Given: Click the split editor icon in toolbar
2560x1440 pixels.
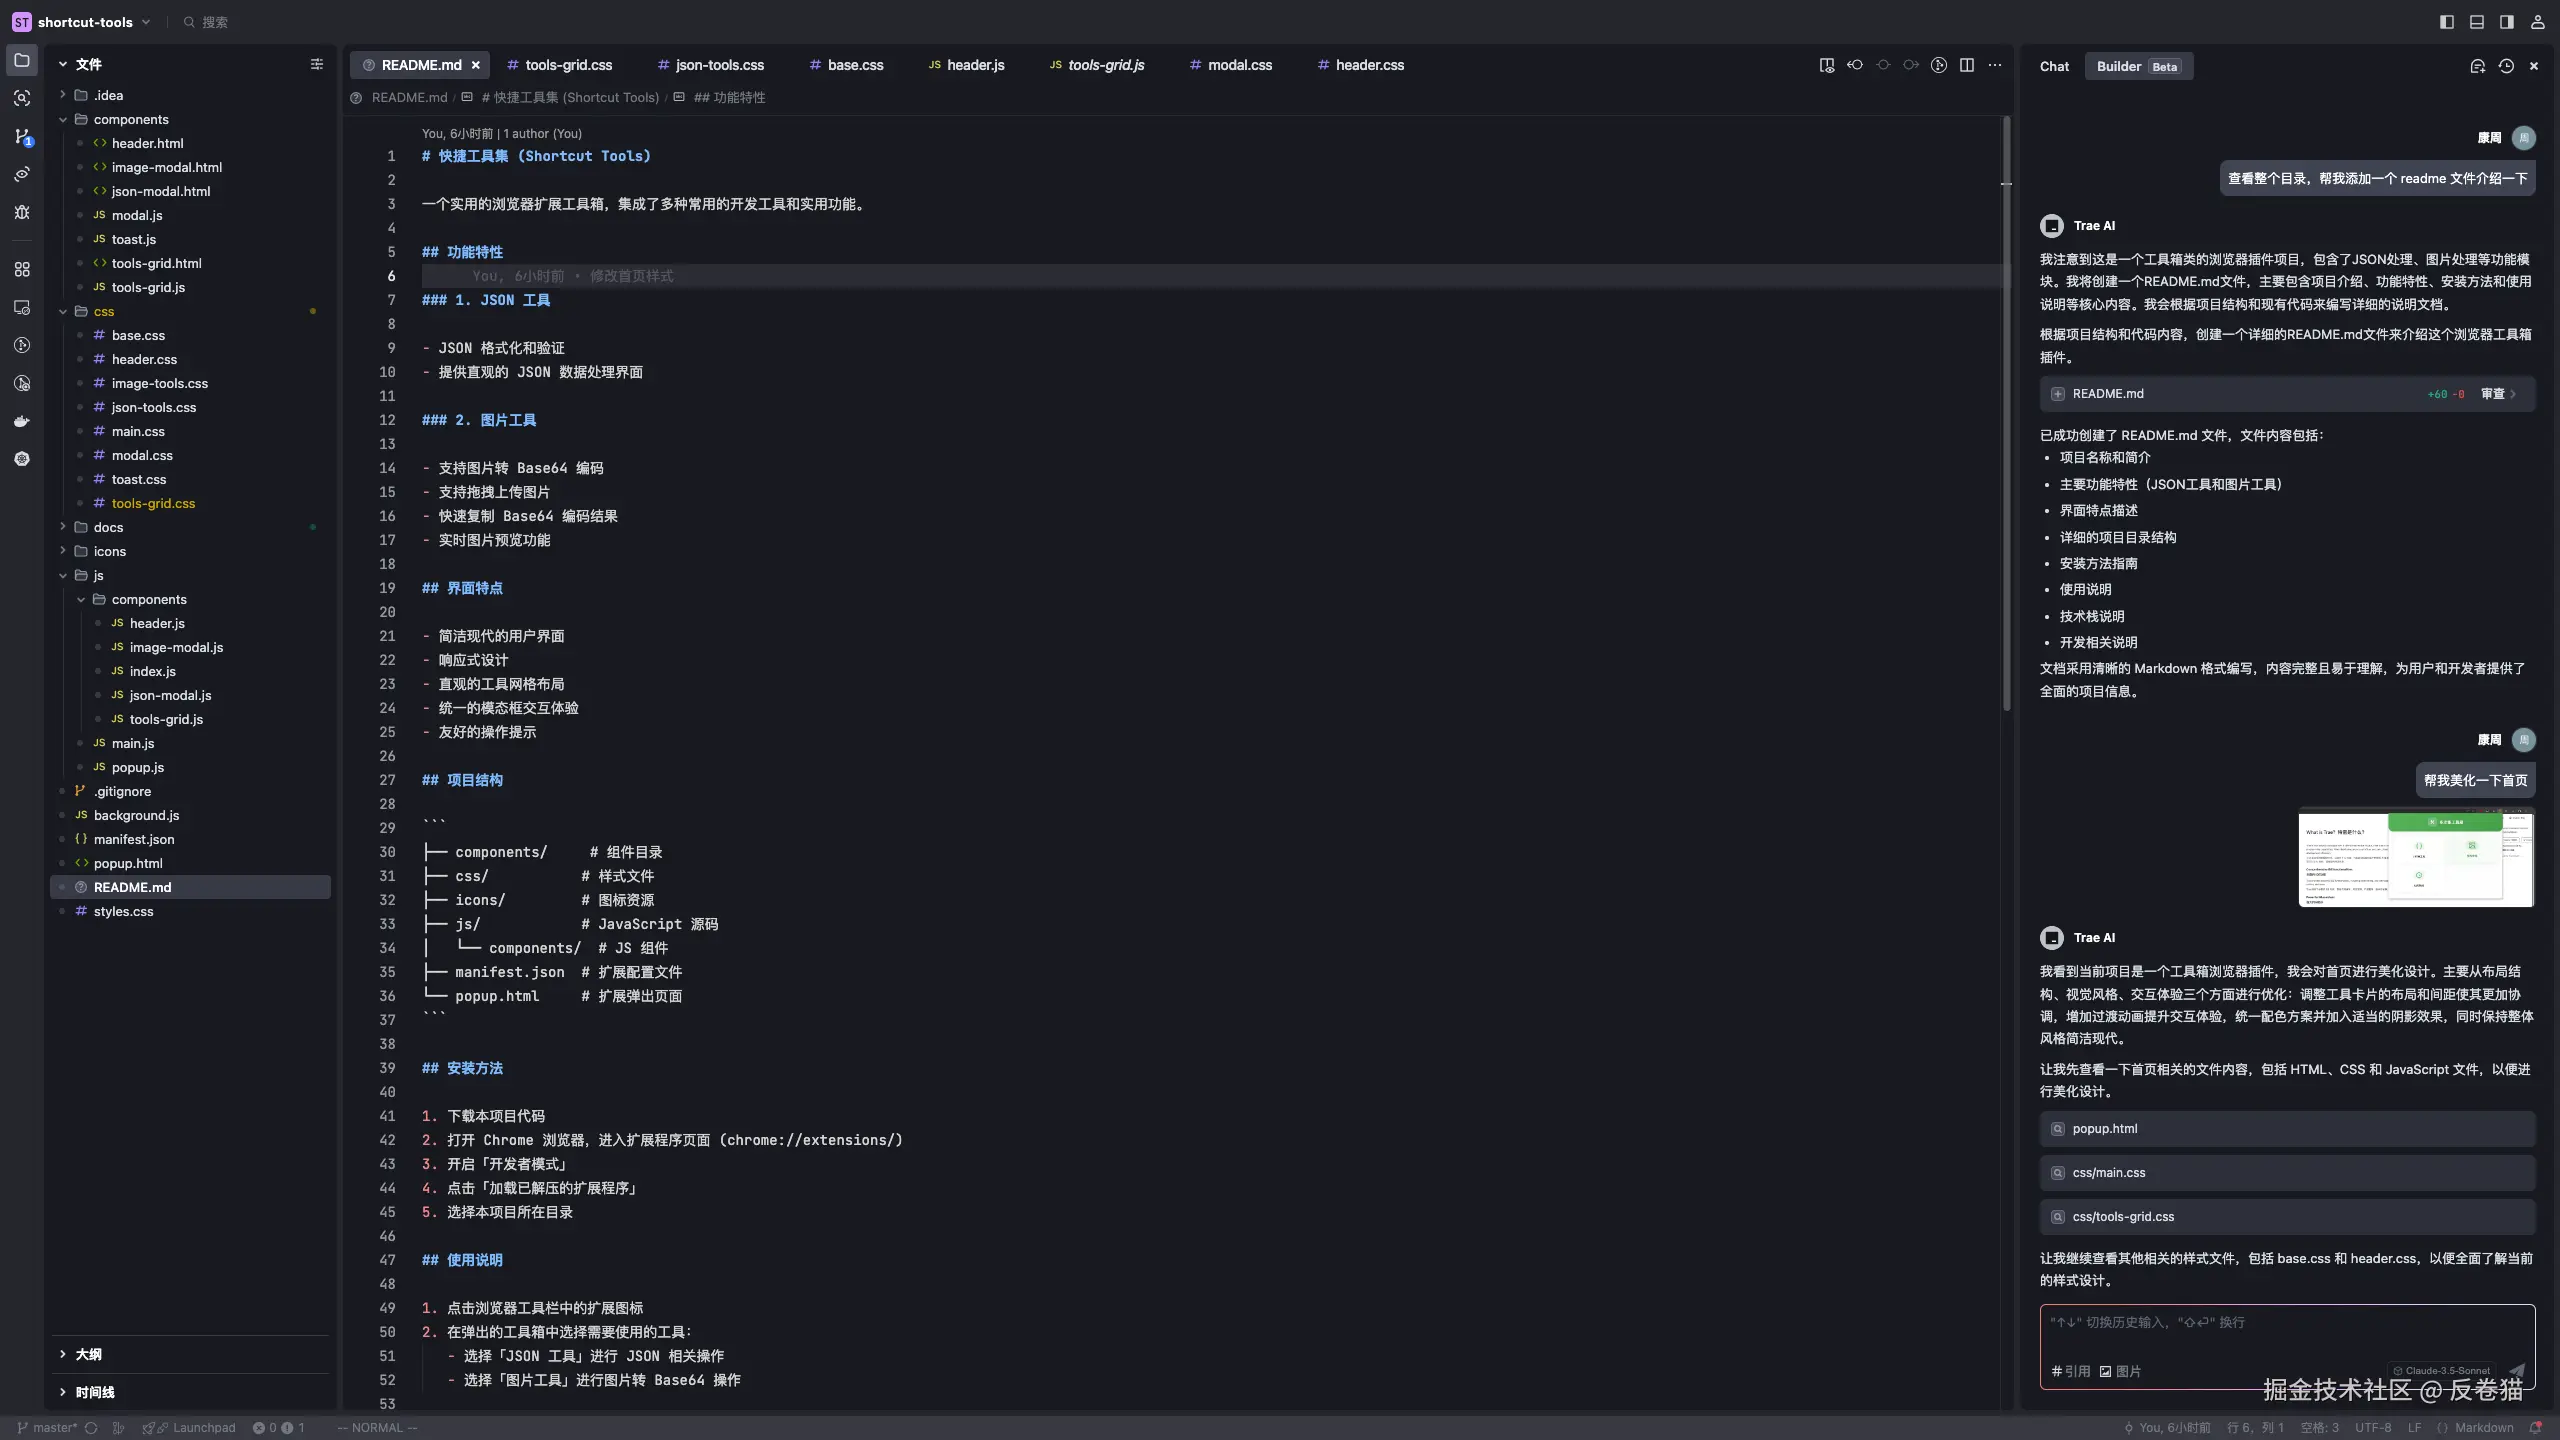Looking at the screenshot, I should pos(1967,65).
